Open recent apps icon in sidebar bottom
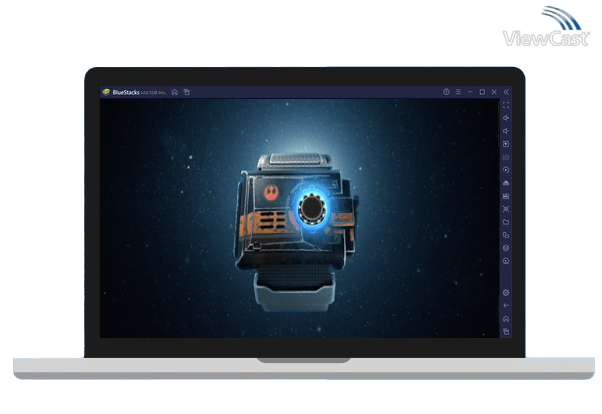Screen dimensions: 602x414 [506, 331]
